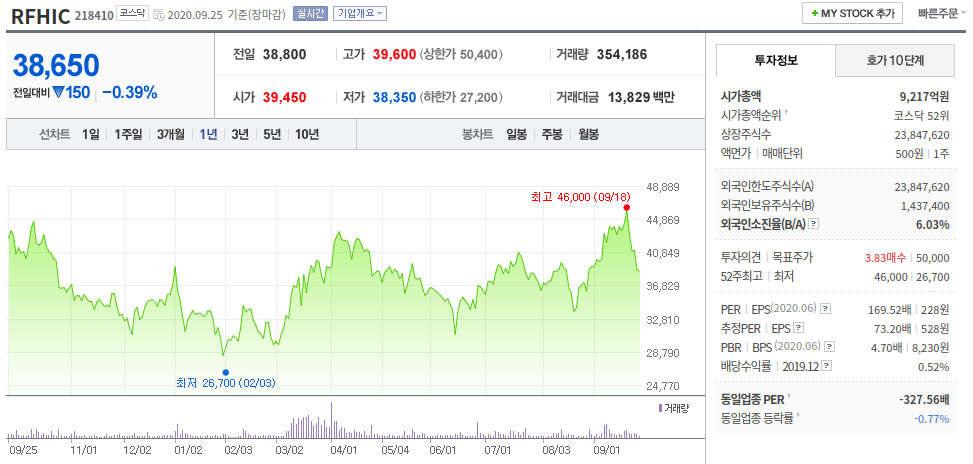Viewport: 973px width, 464px height.
Task: Open the 동일업종 등락률 link
Action: [x=756, y=418]
